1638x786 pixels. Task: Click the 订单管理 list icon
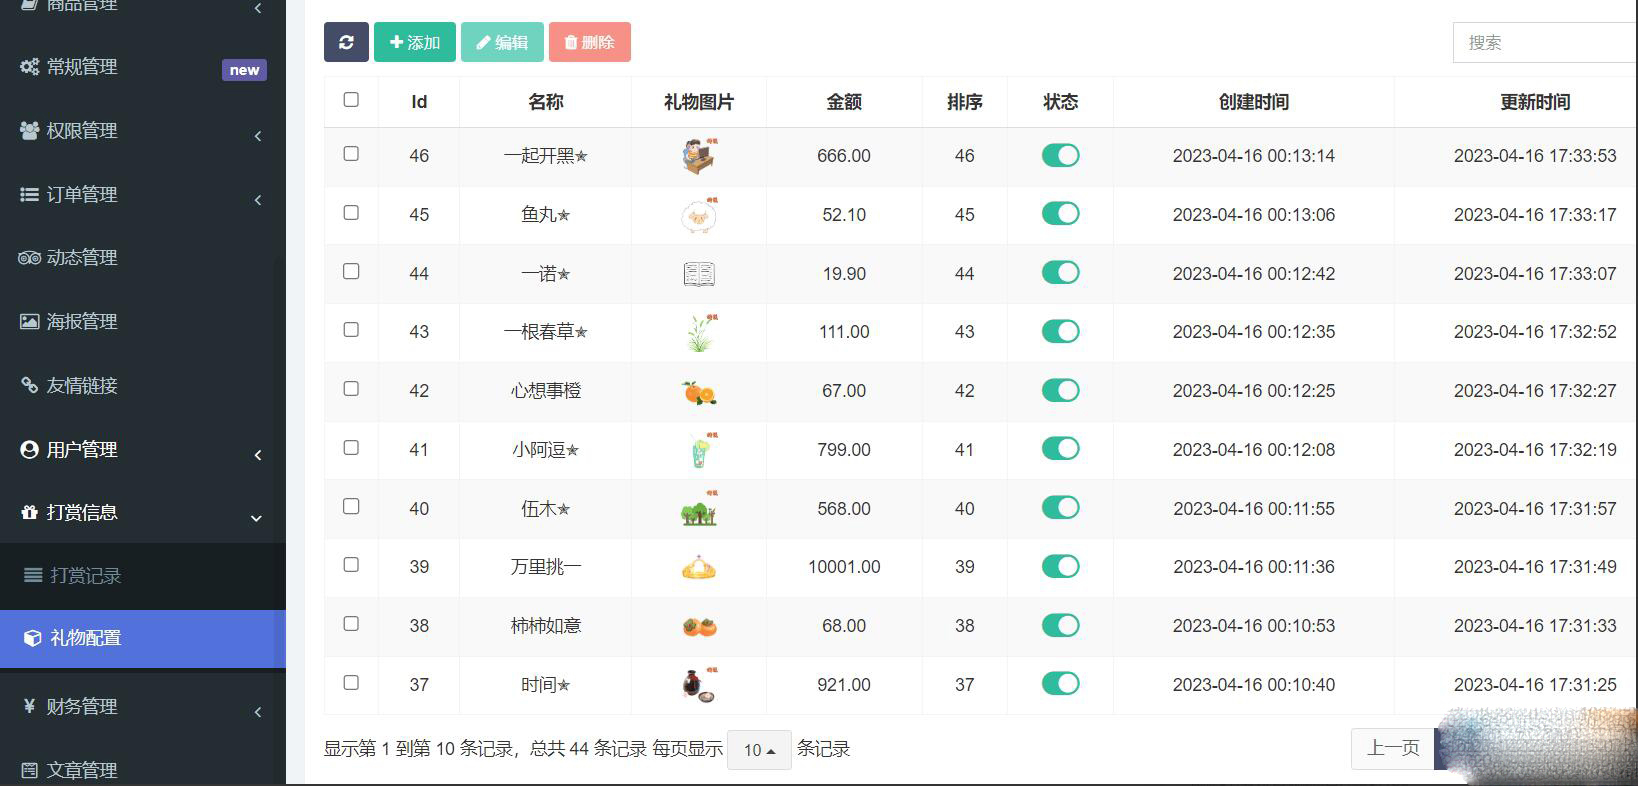29,195
